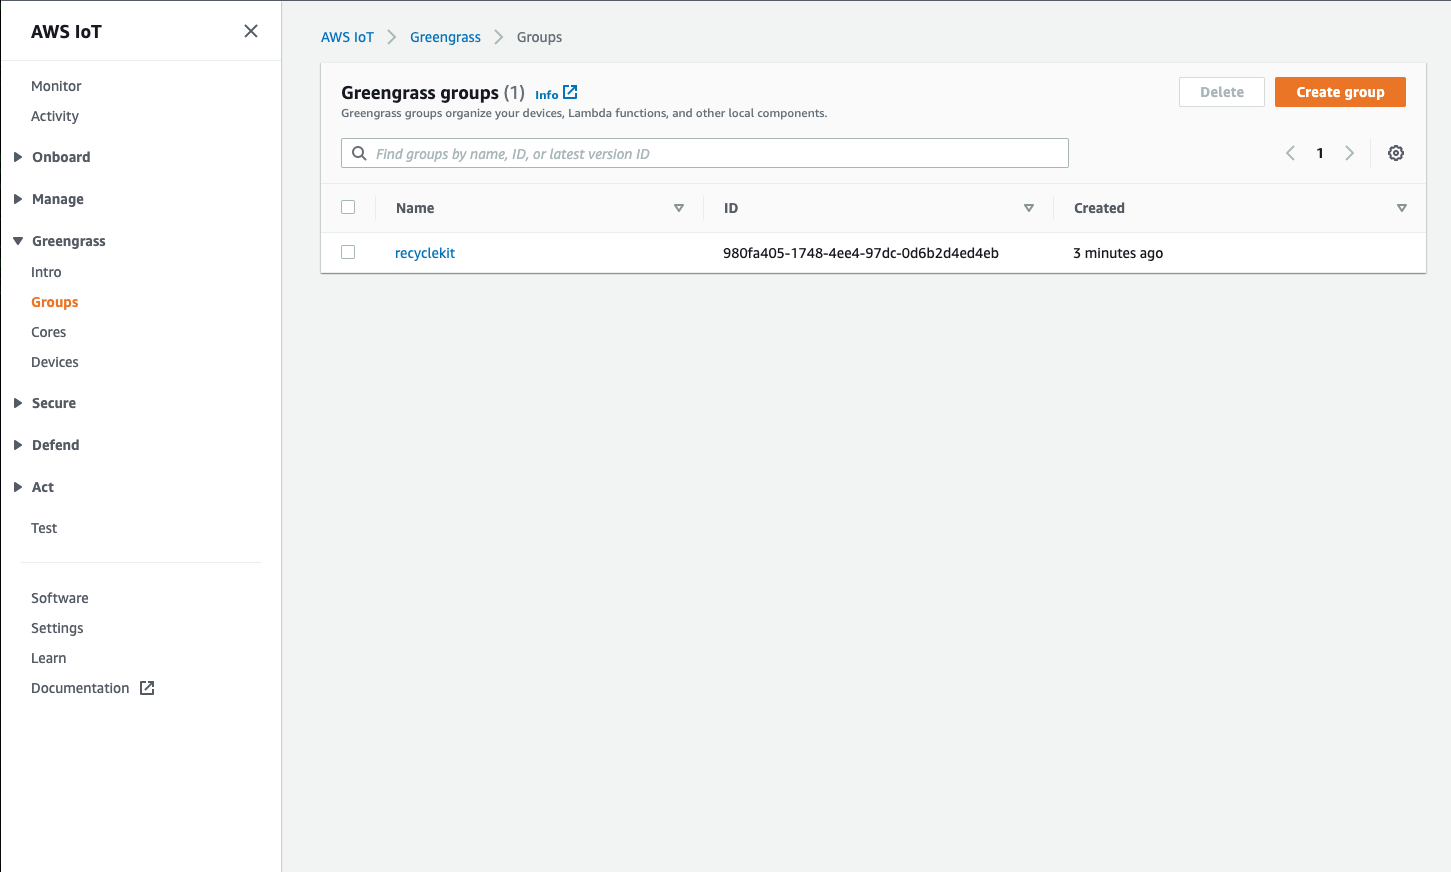Open Monitor in sidebar

[56, 86]
